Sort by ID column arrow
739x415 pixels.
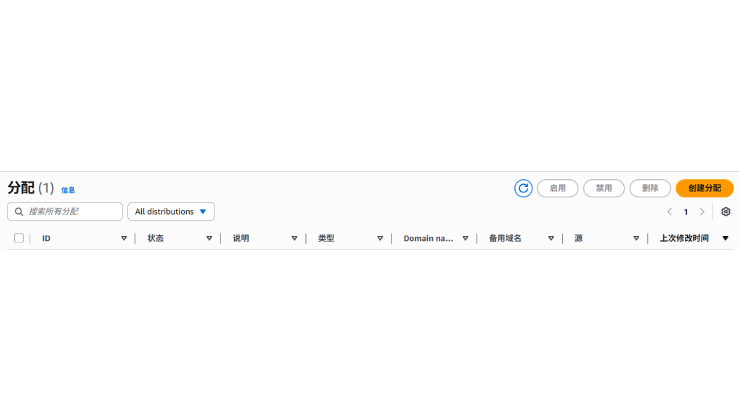tap(124, 238)
